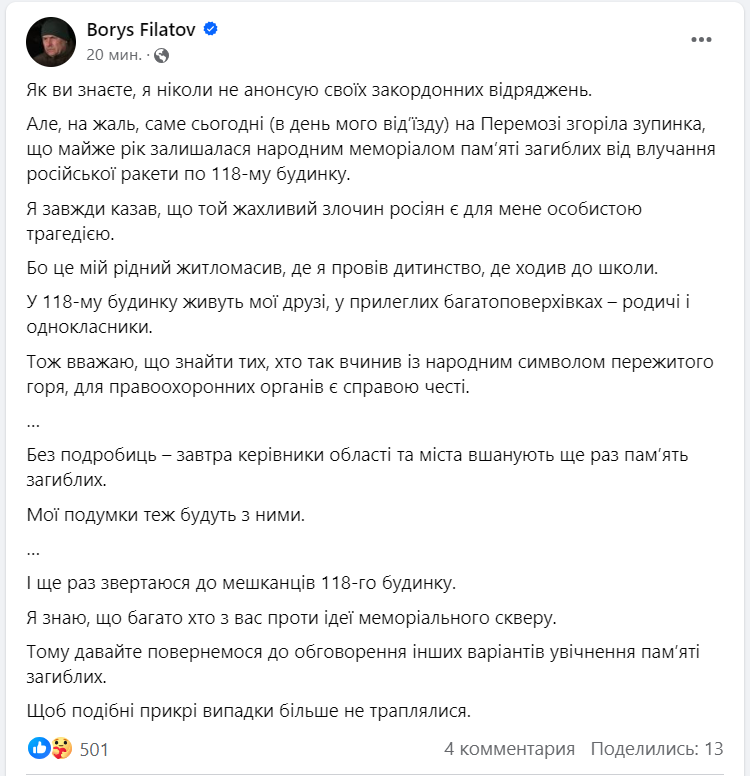Image resolution: width=750 pixels, height=776 pixels.
Task: Click the Borys Filatov author name
Action: click(144, 30)
